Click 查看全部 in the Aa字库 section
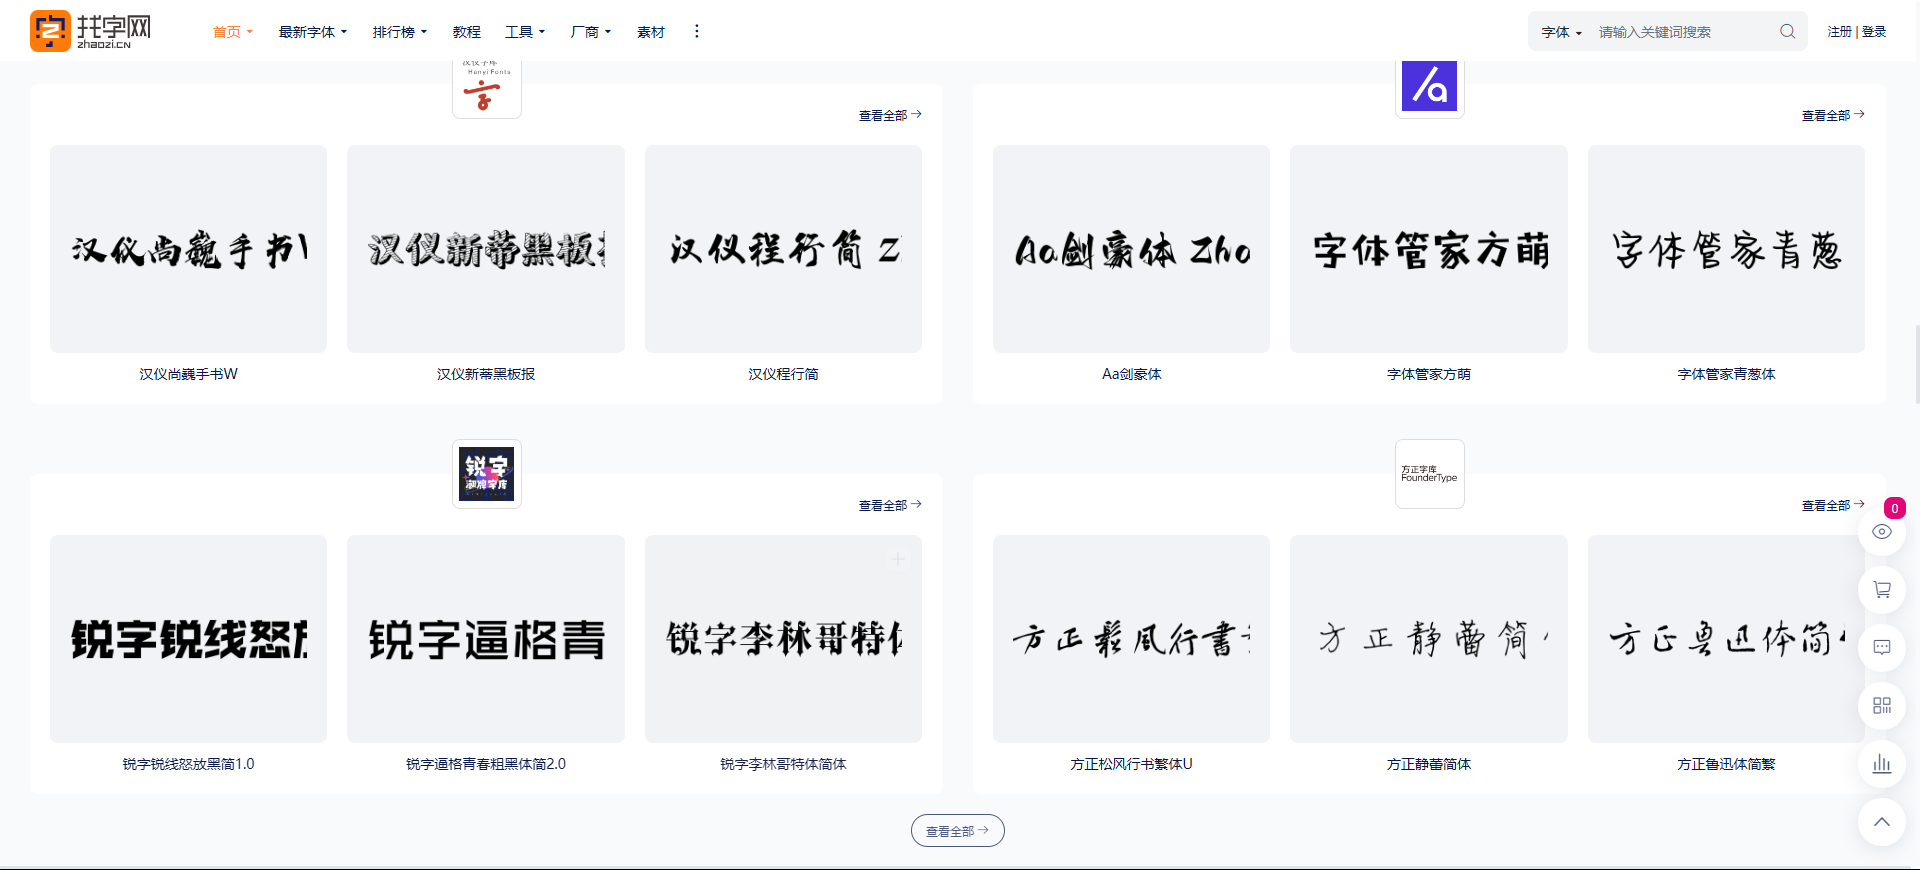This screenshot has height=870, width=1920. [x=1833, y=115]
